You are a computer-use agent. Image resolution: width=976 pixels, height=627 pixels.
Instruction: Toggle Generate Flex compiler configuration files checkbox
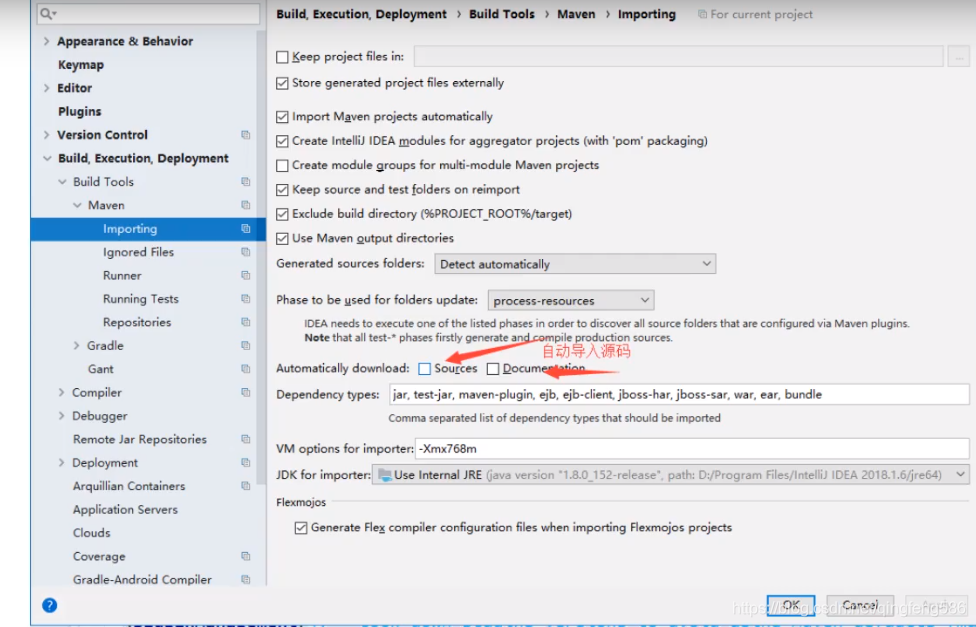301,527
